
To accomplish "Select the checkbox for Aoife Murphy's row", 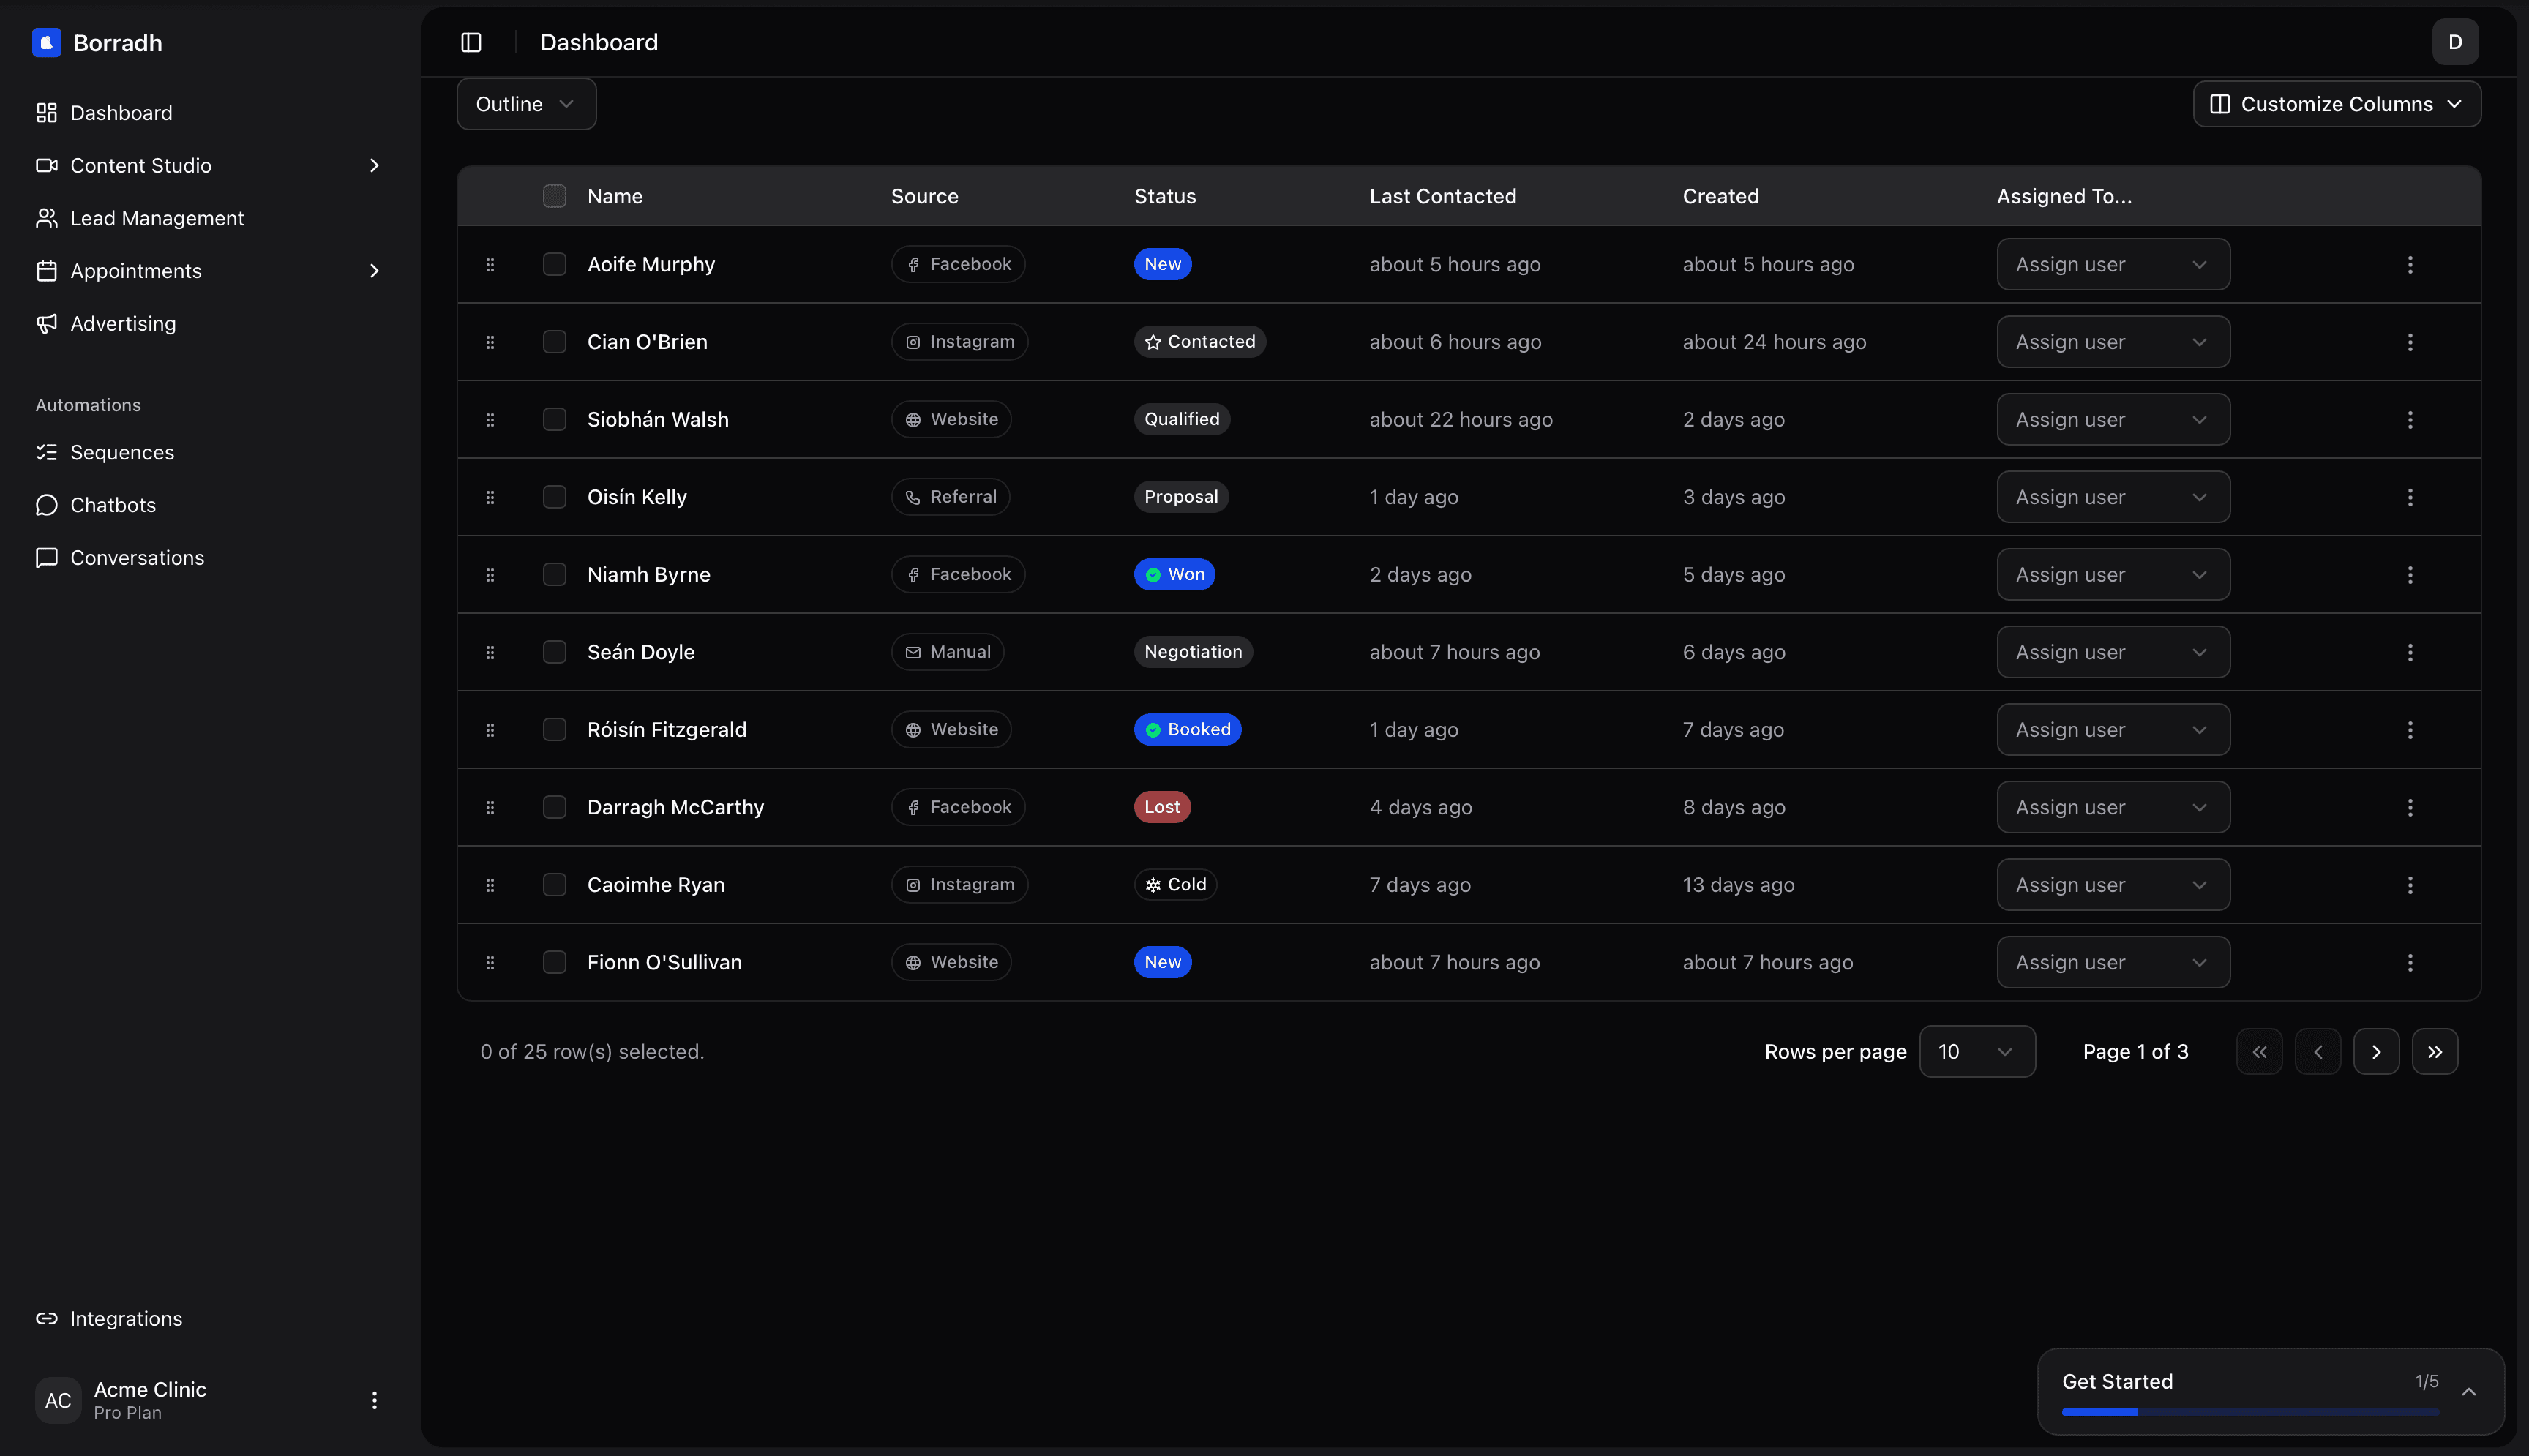I will coord(555,264).
